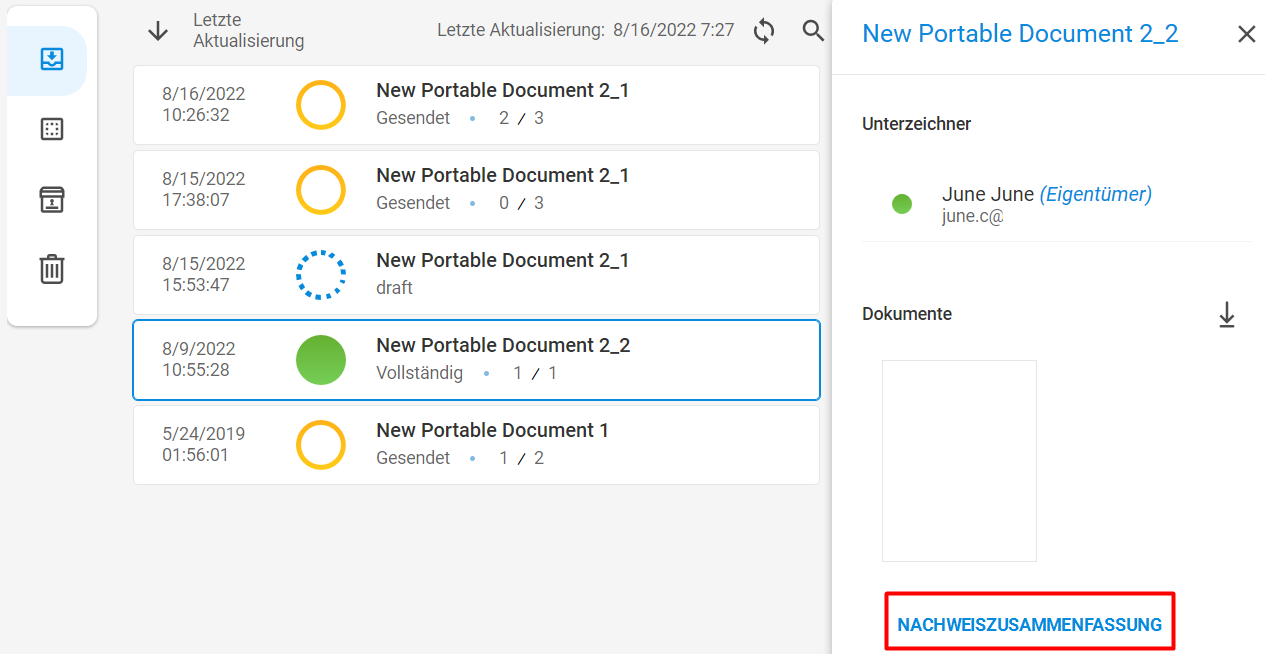Click the Unterzeichner heading
Image resolution: width=1265 pixels, height=654 pixels.
click(x=917, y=124)
